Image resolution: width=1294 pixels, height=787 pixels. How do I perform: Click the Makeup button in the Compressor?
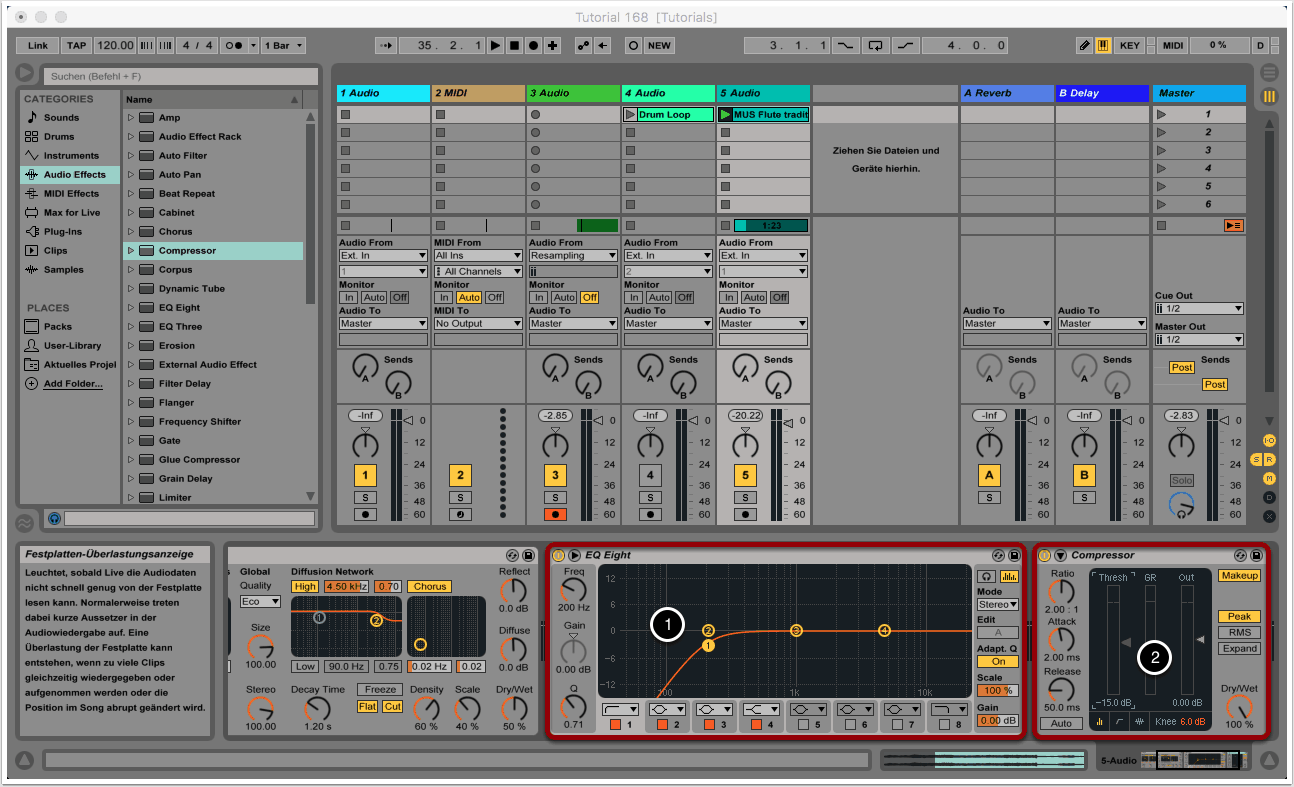1238,576
